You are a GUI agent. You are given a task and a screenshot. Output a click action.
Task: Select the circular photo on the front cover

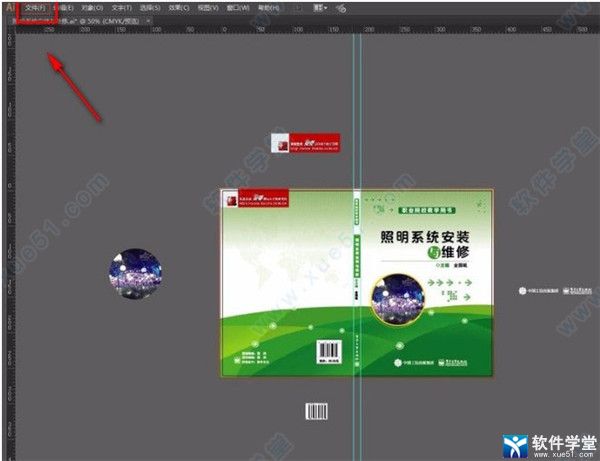(x=398, y=300)
